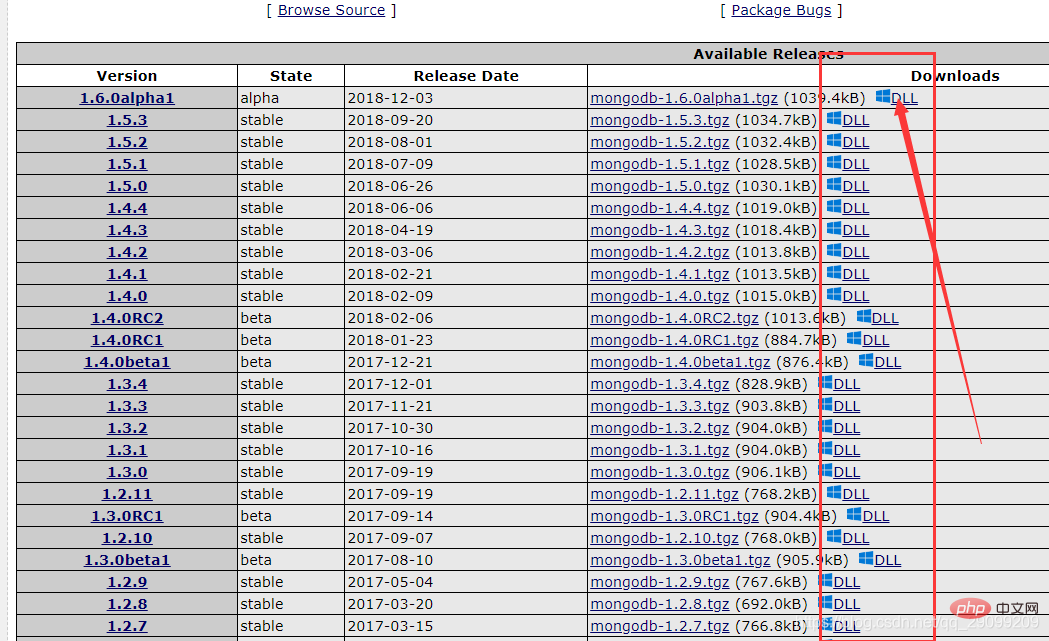1049x641 pixels.
Task: Open the Package Bugs link
Action: coord(781,10)
